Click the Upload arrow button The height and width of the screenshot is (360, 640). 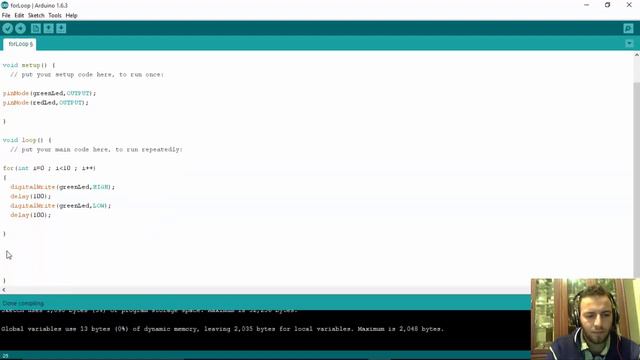click(x=20, y=28)
